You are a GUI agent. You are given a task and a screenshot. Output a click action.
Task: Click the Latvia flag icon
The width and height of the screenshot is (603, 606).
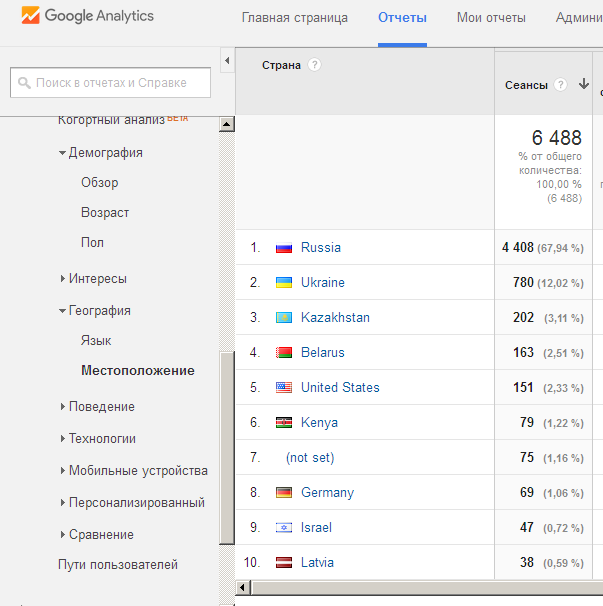click(x=284, y=562)
